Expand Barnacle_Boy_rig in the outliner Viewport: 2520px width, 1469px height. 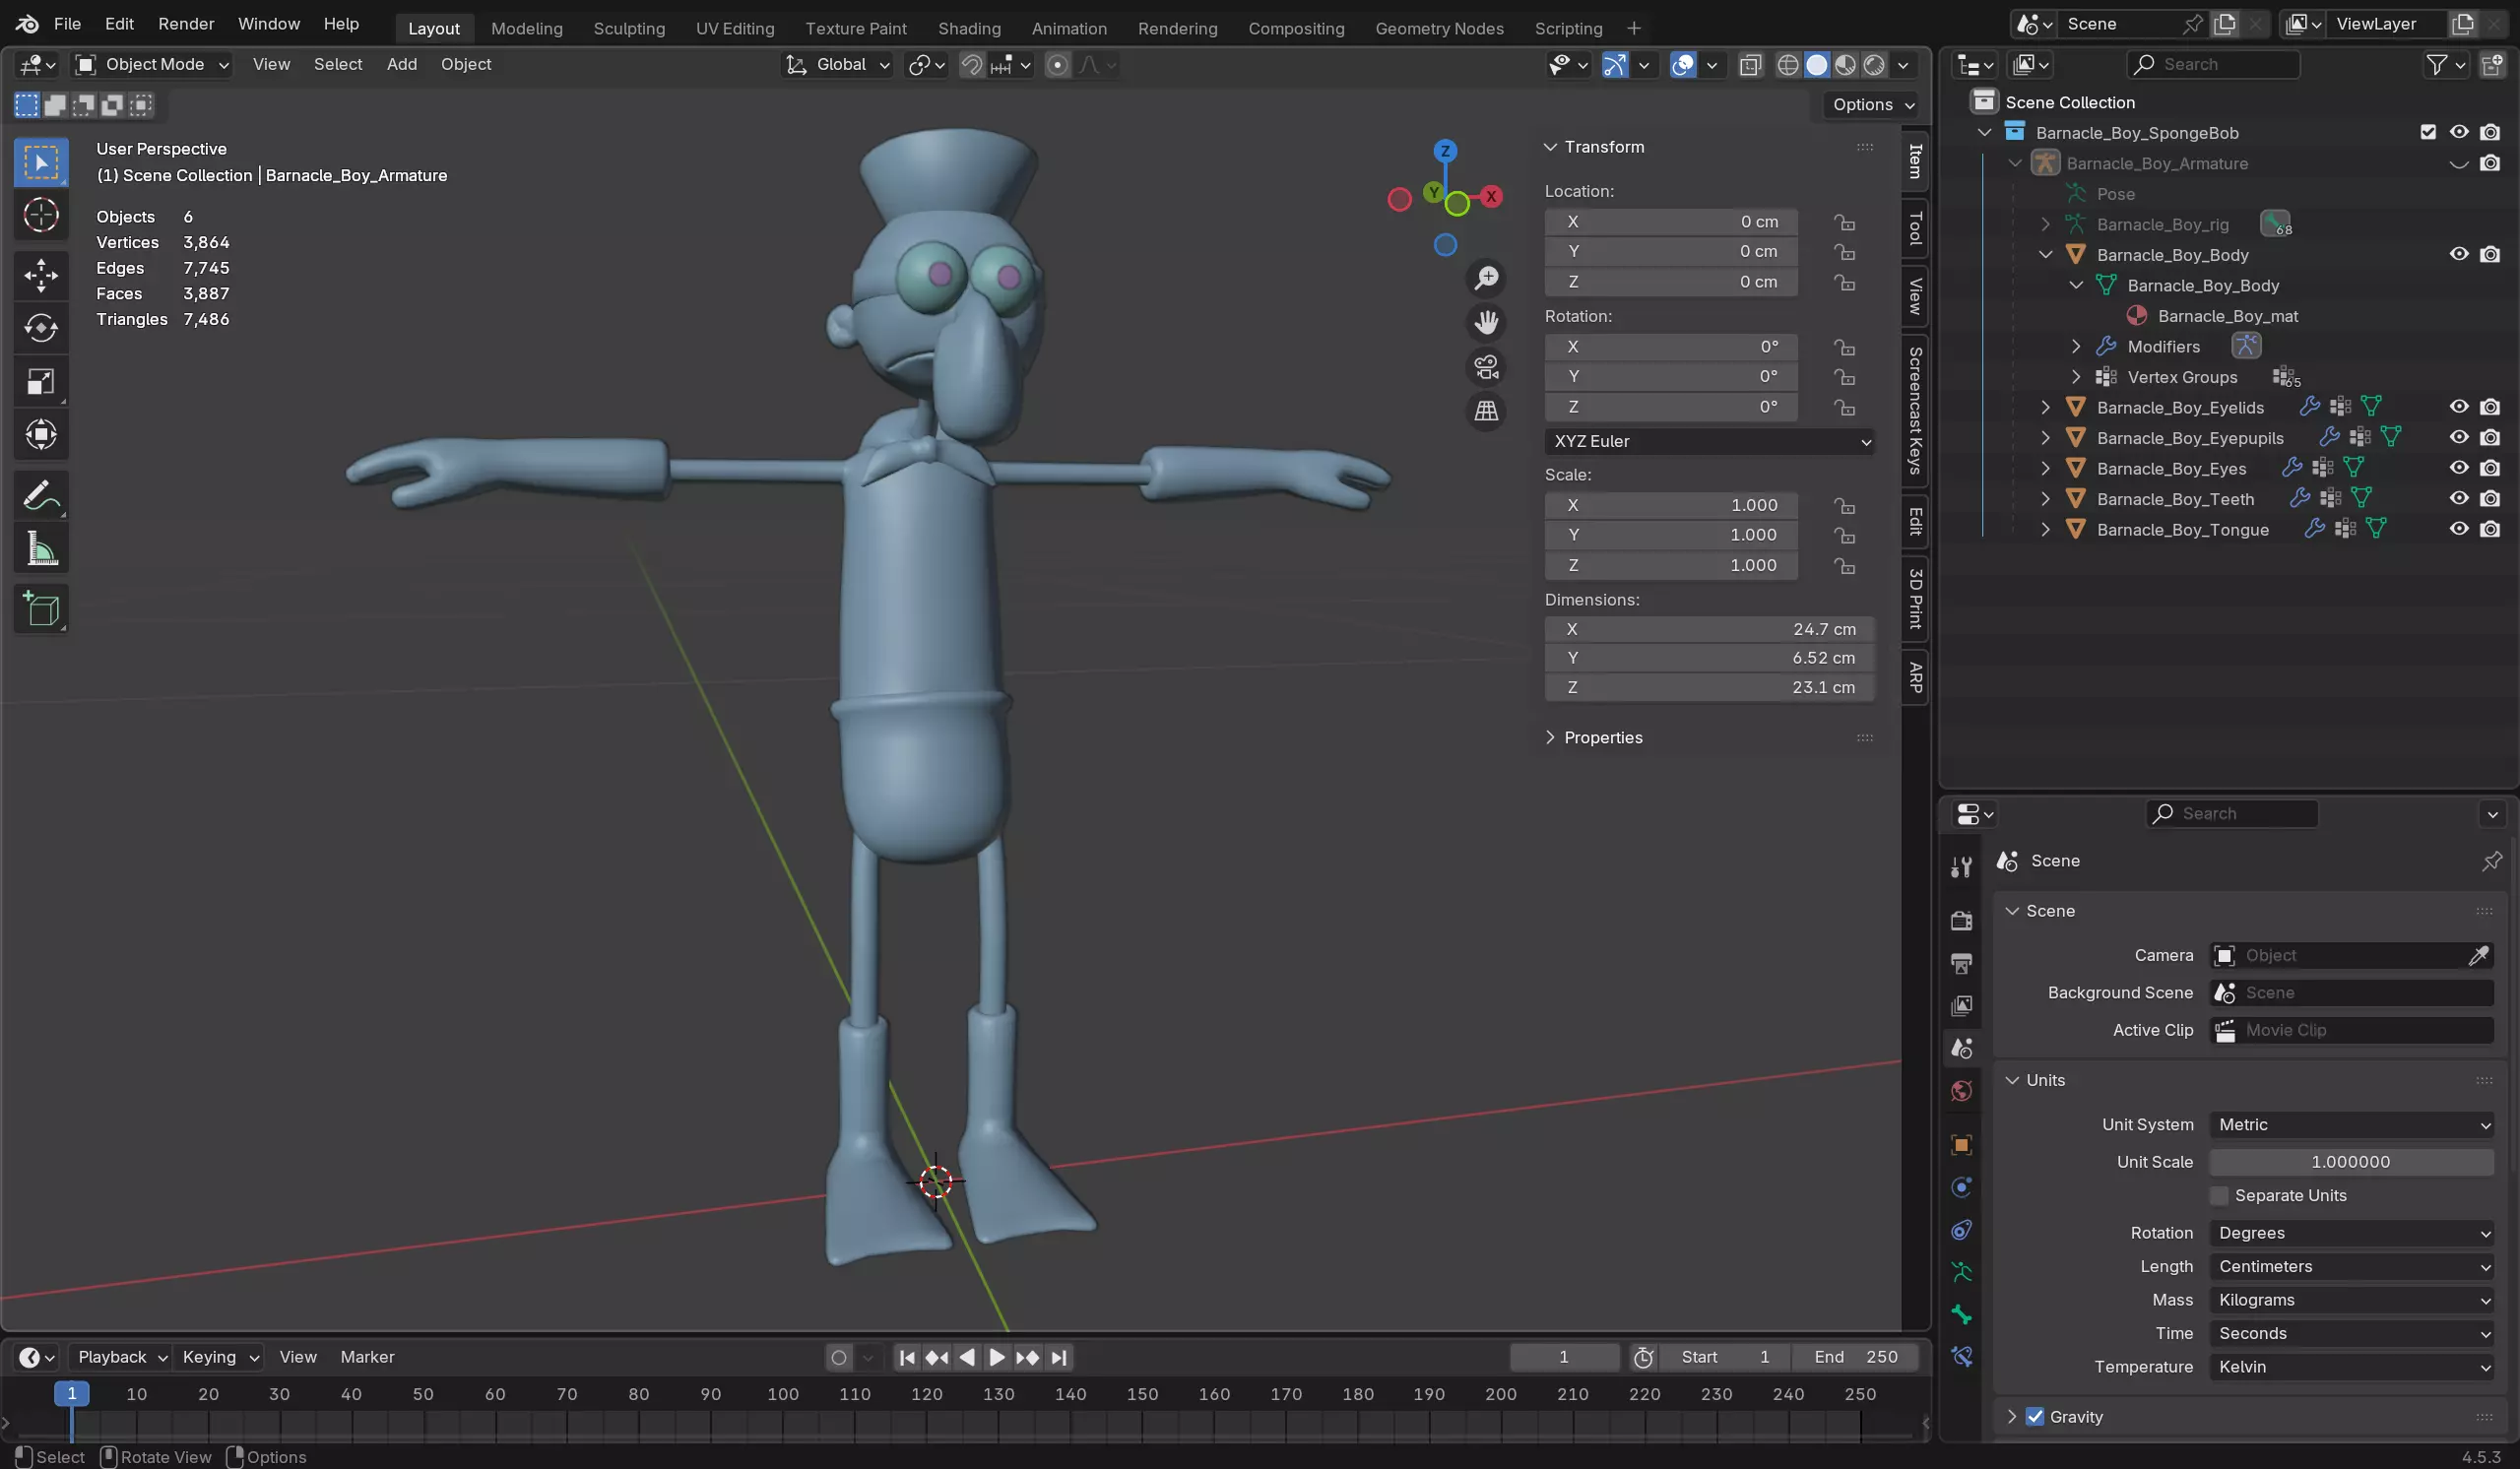tap(2045, 224)
